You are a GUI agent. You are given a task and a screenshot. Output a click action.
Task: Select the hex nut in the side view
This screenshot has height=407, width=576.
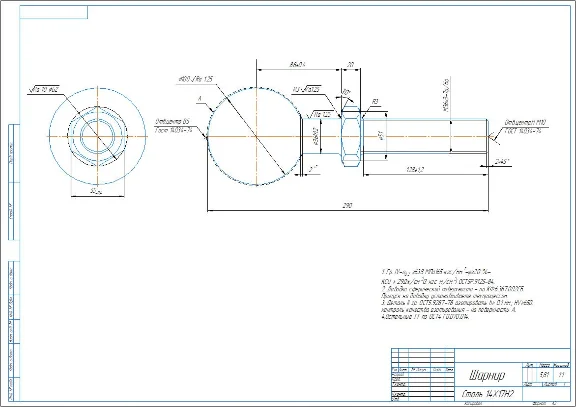[x=351, y=137]
